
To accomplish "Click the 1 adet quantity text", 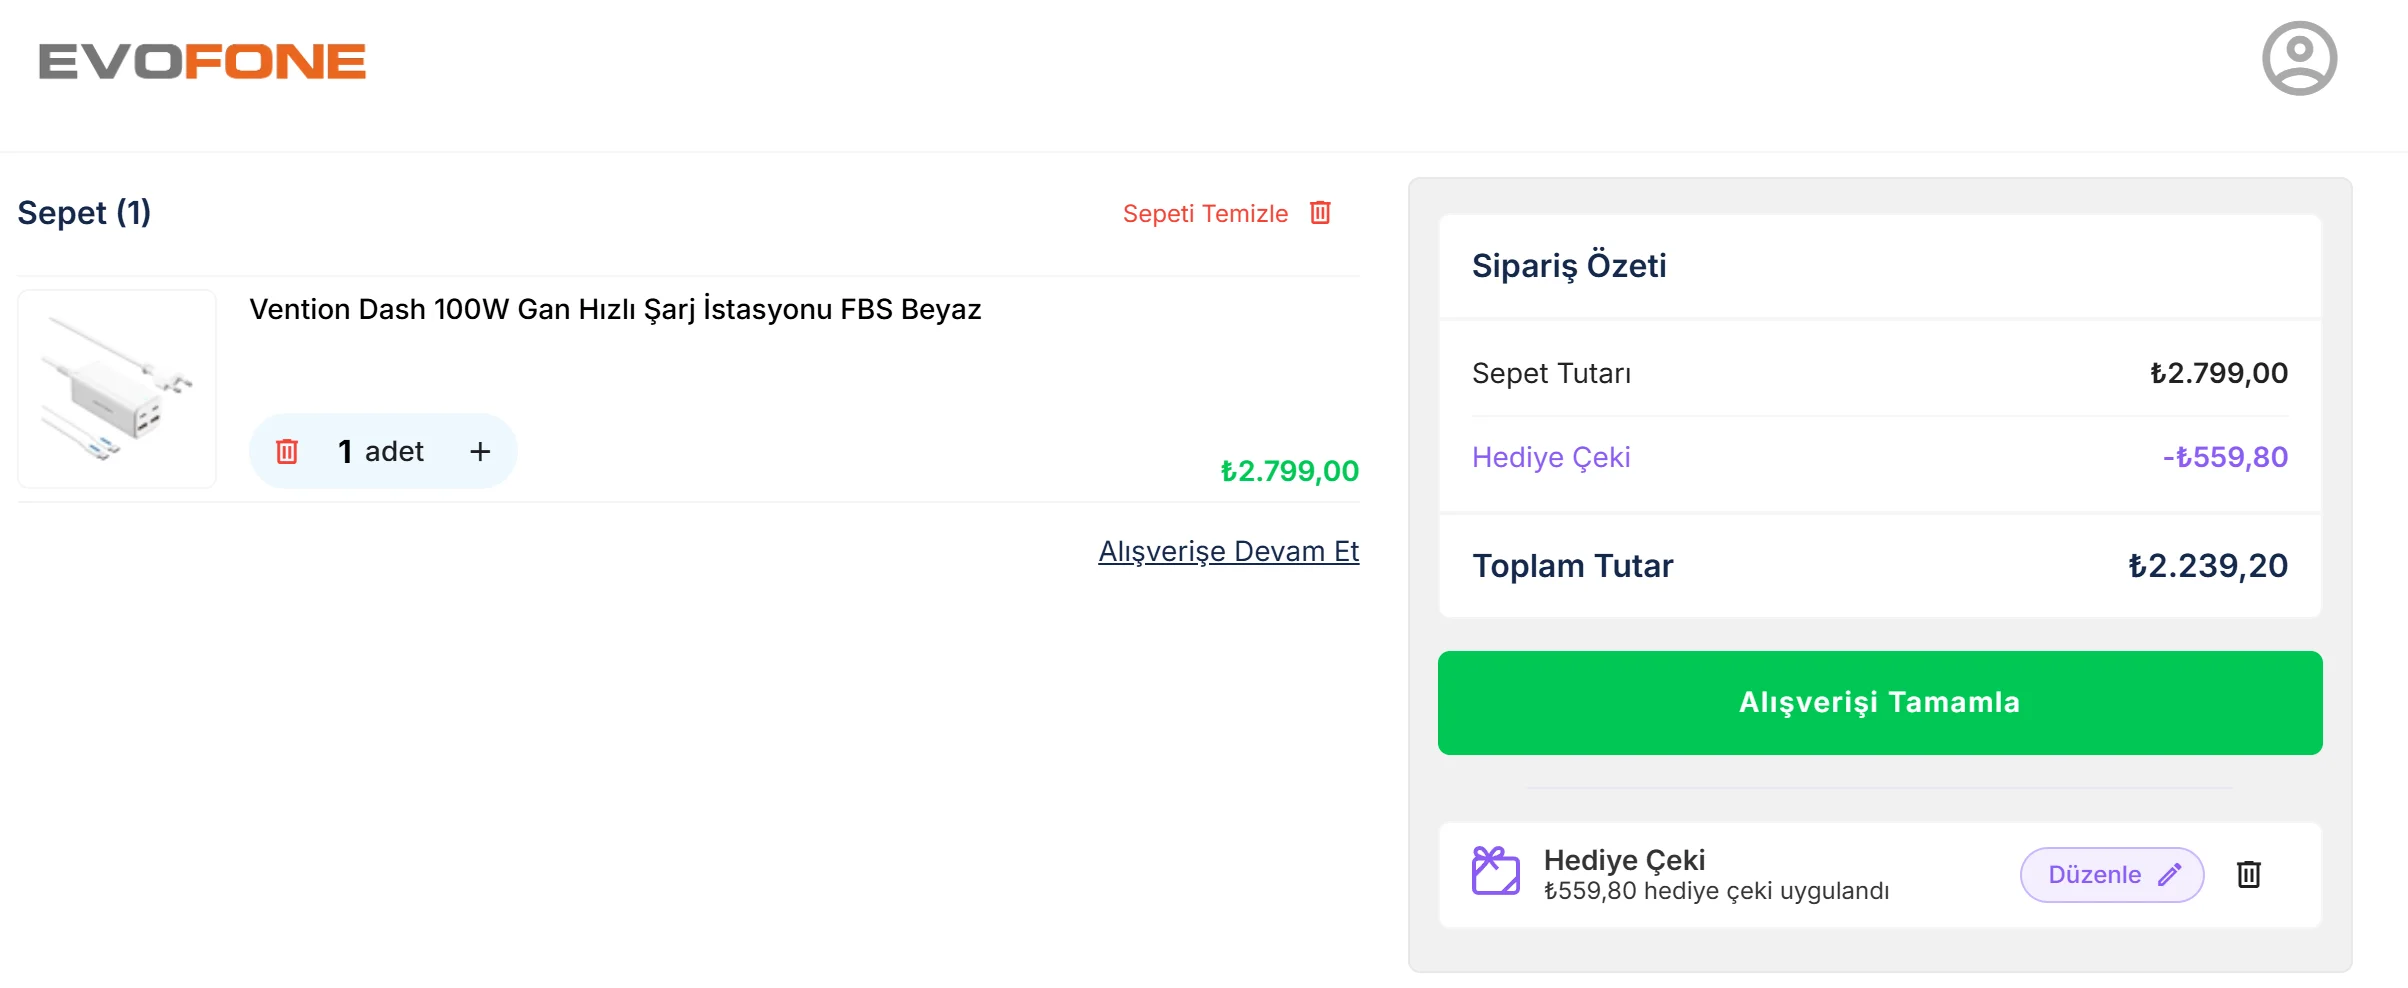I will (x=381, y=451).
